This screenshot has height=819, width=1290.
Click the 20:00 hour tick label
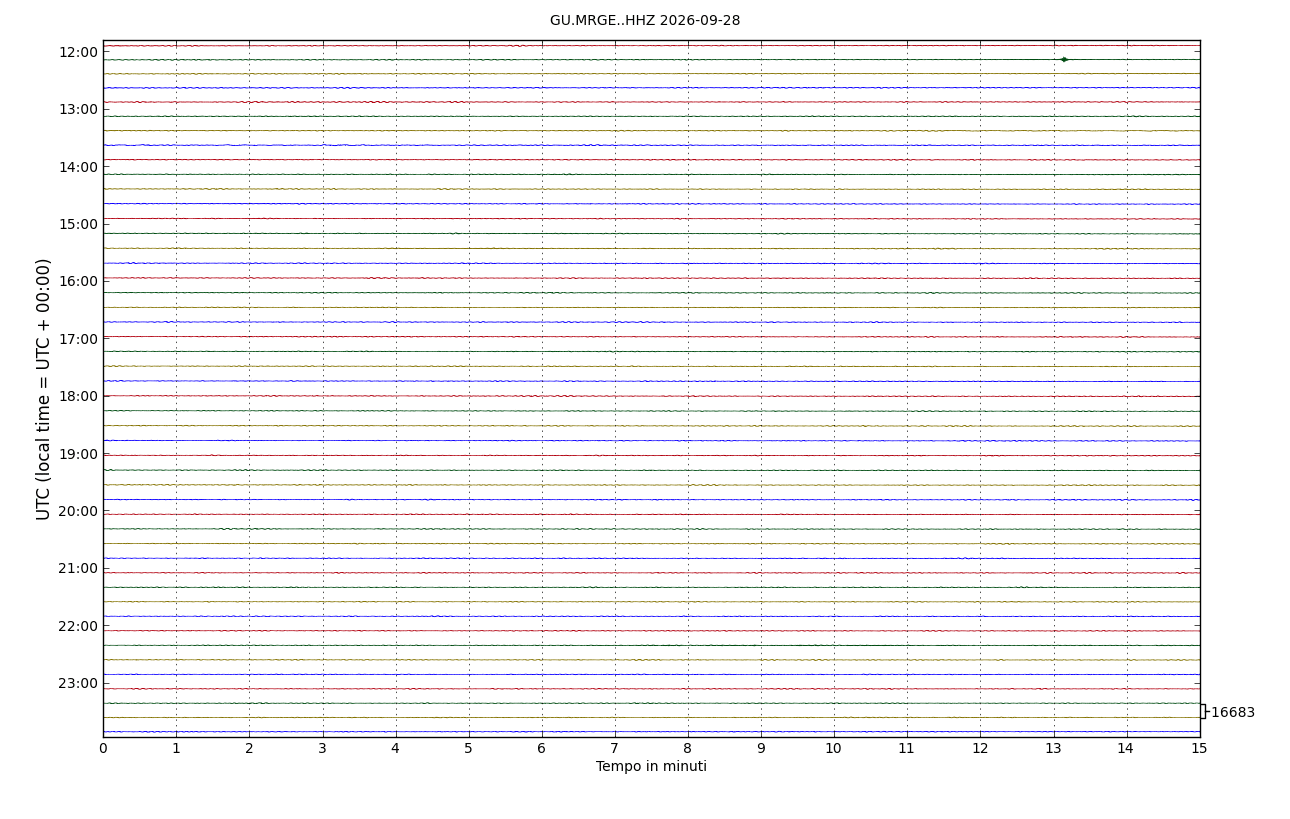coord(79,511)
